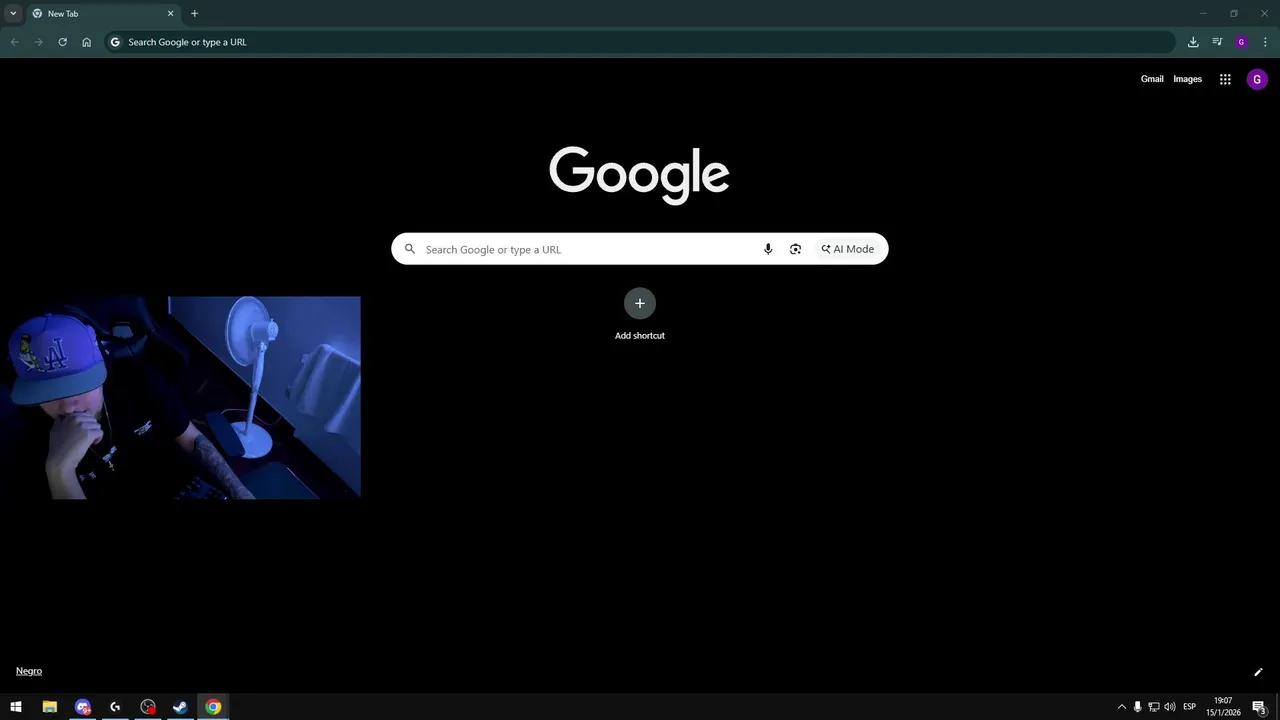The width and height of the screenshot is (1280, 720).
Task: Open the Windows Start menu
Action: (x=16, y=707)
